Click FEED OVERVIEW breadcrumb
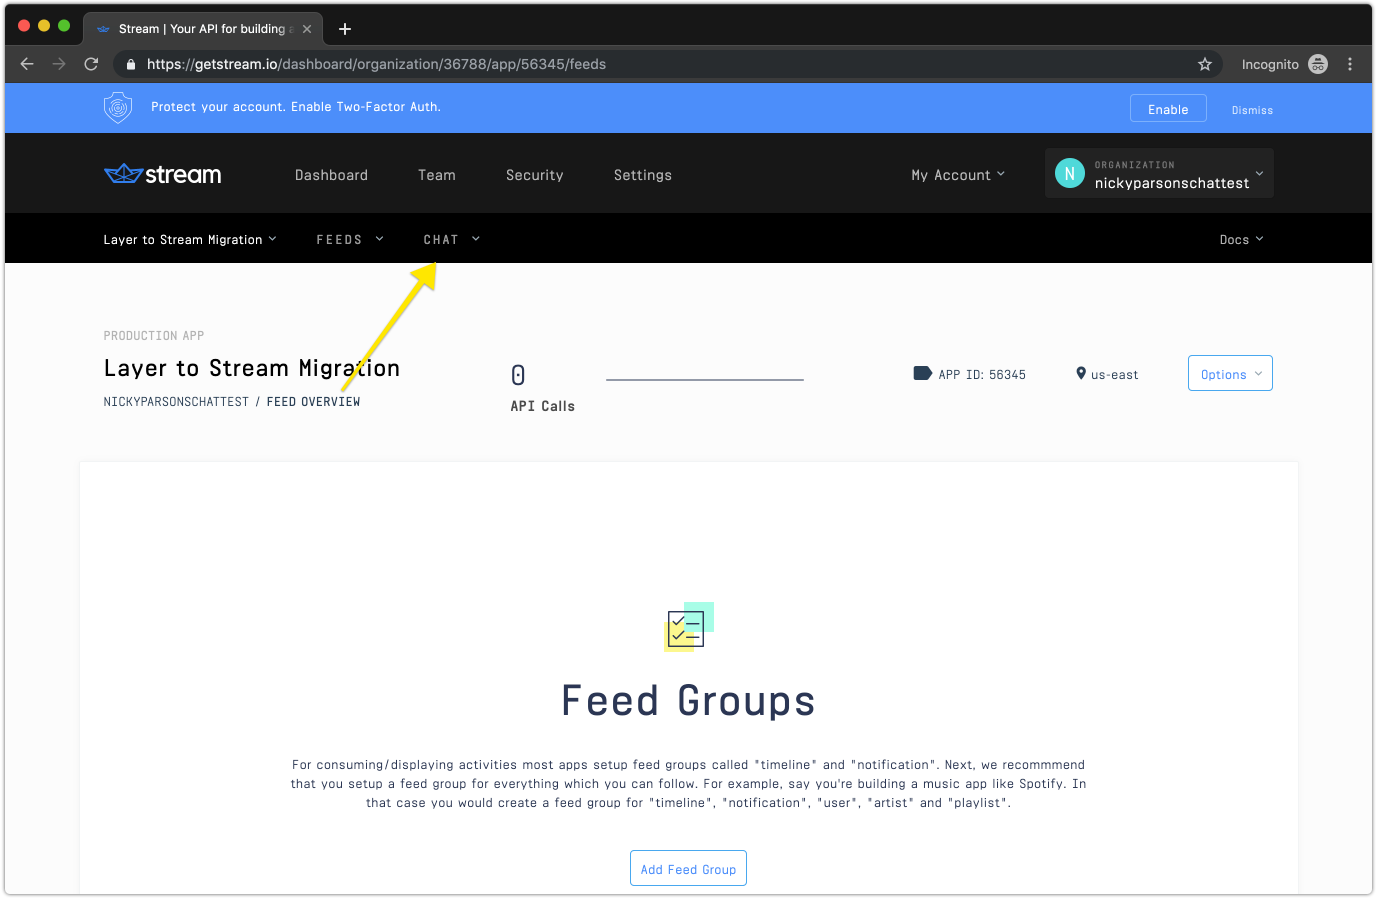 (x=313, y=402)
